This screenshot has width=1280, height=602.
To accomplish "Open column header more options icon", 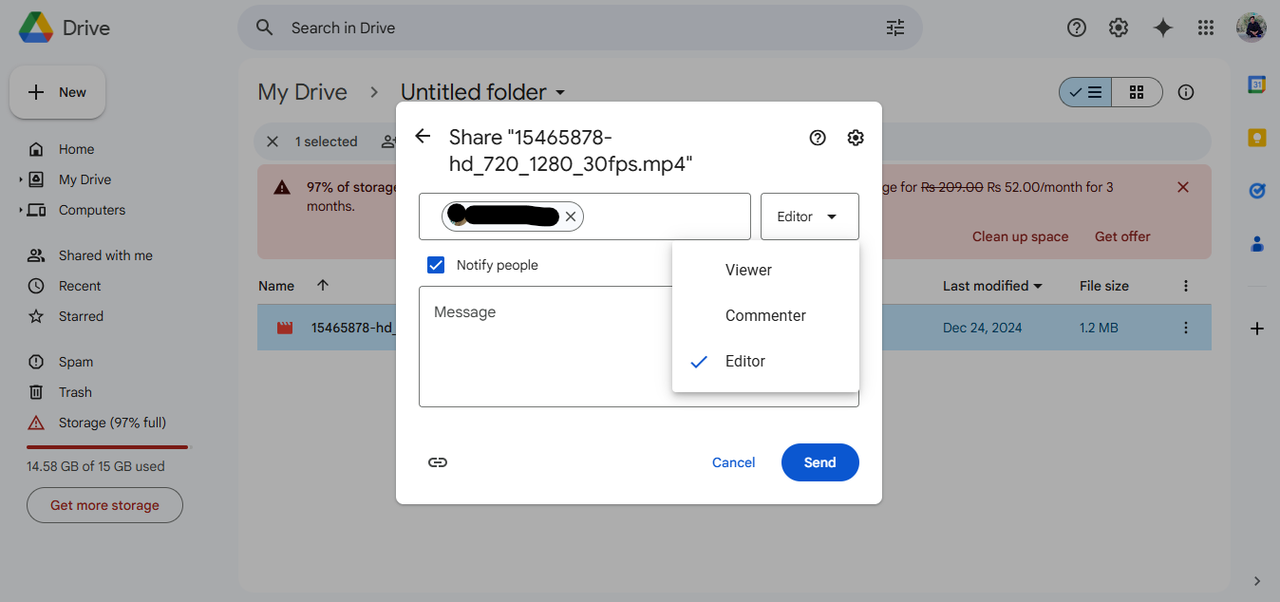I will [1186, 286].
